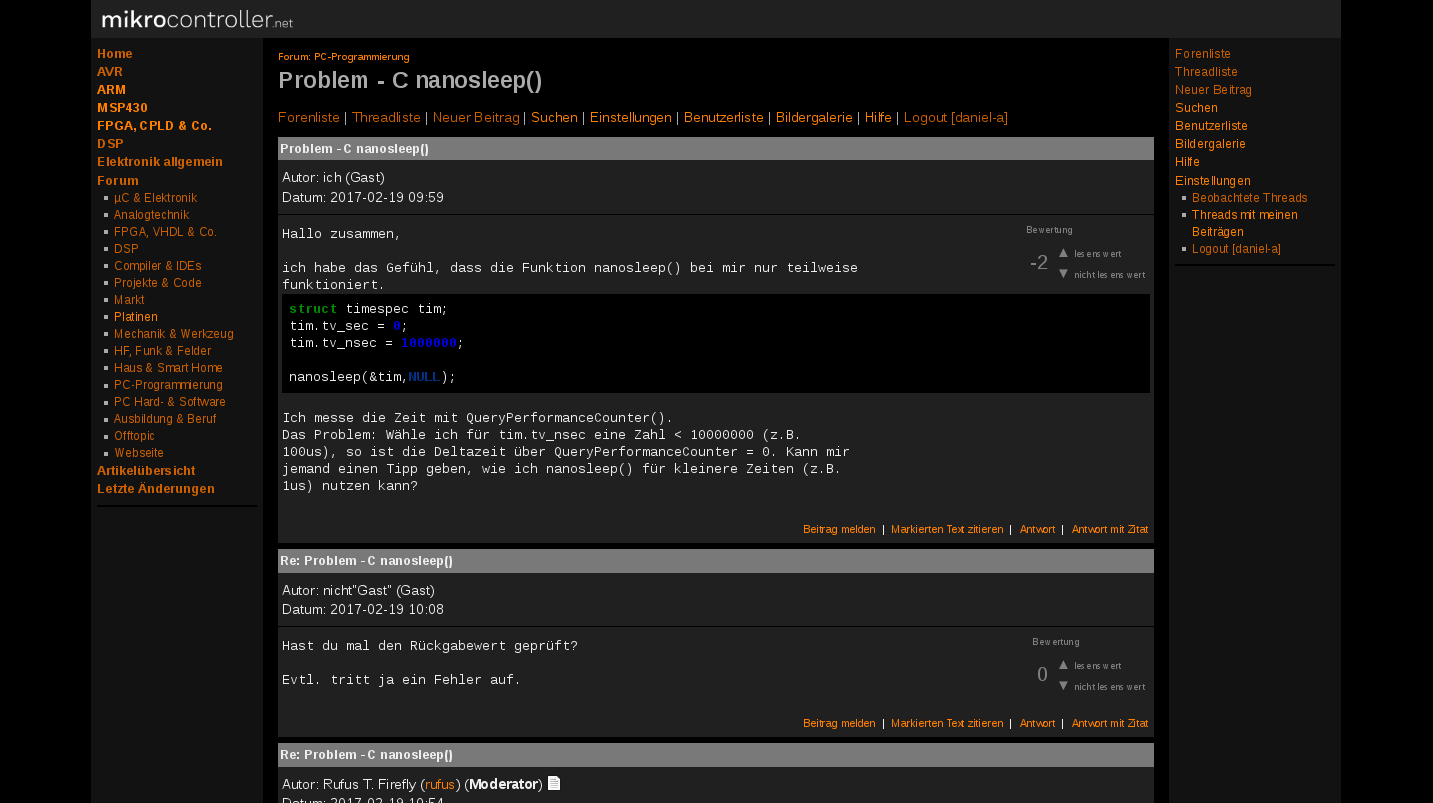1433x803 pixels.
Task: Click Markierten Text zitieren on second post
Action: click(x=947, y=724)
